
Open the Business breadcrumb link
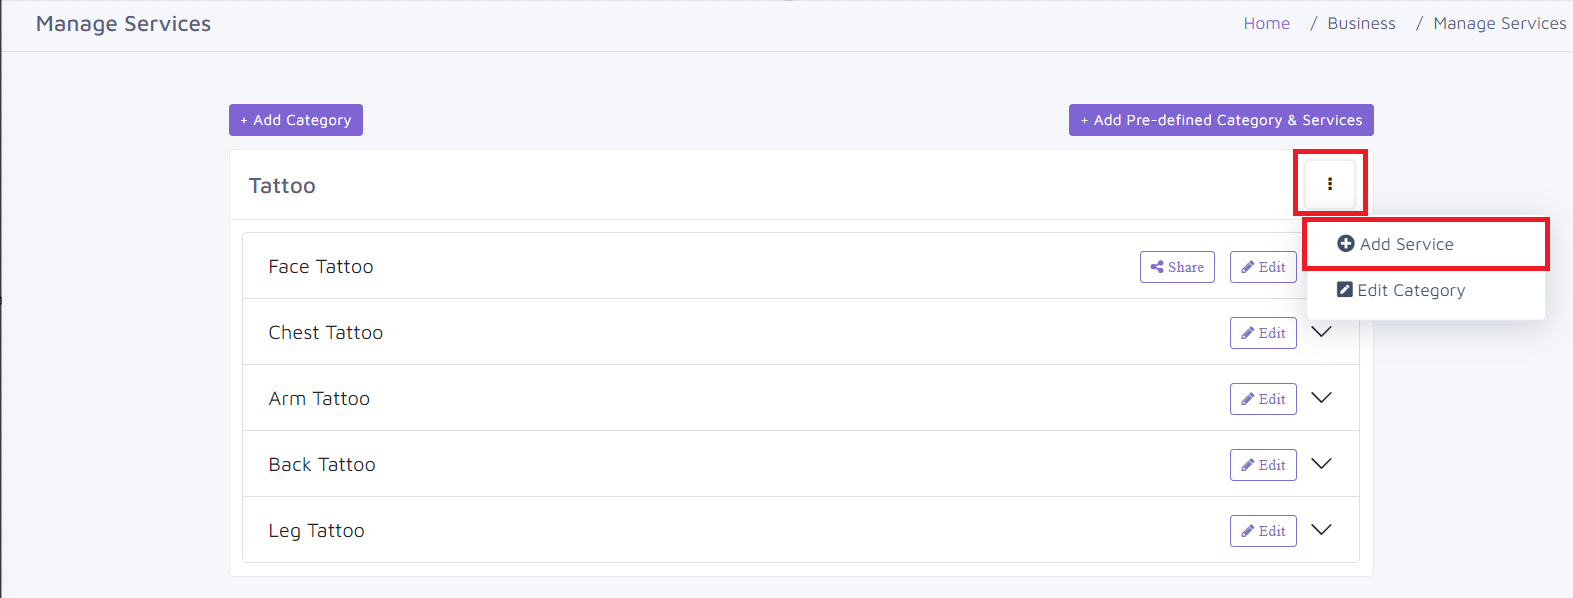coord(1361,23)
